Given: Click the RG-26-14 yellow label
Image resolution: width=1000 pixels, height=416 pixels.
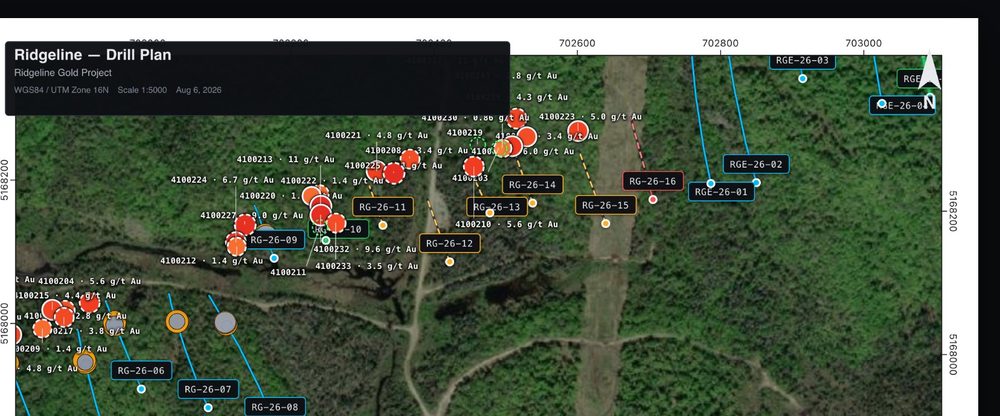Looking at the screenshot, I should point(533,185).
